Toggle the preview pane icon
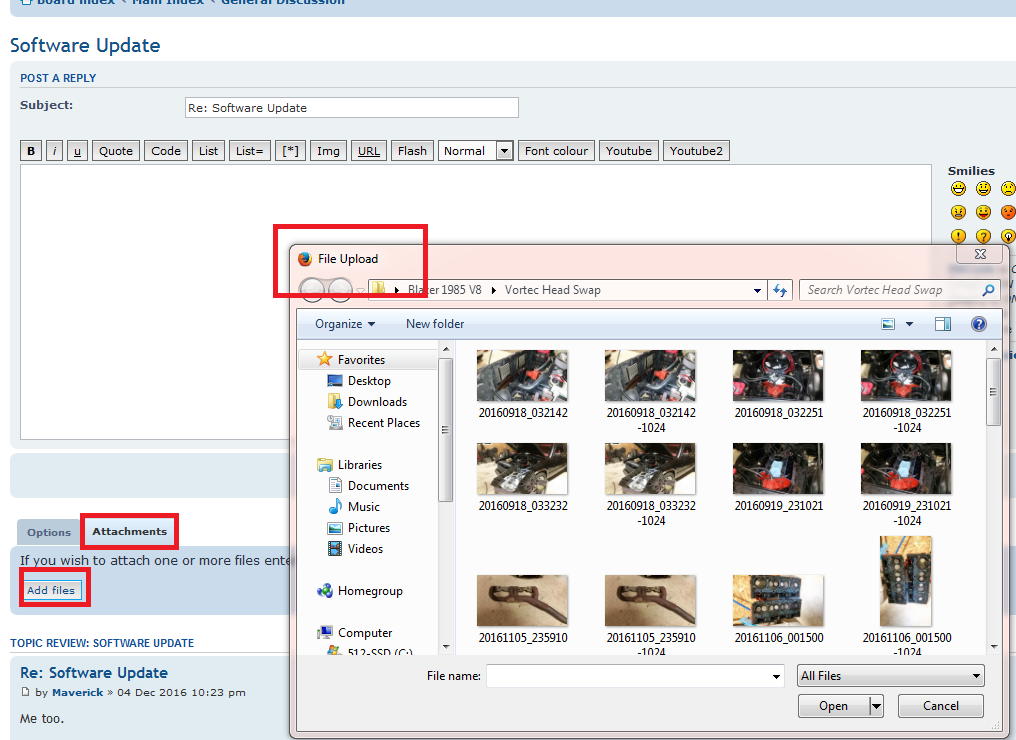 click(x=942, y=324)
